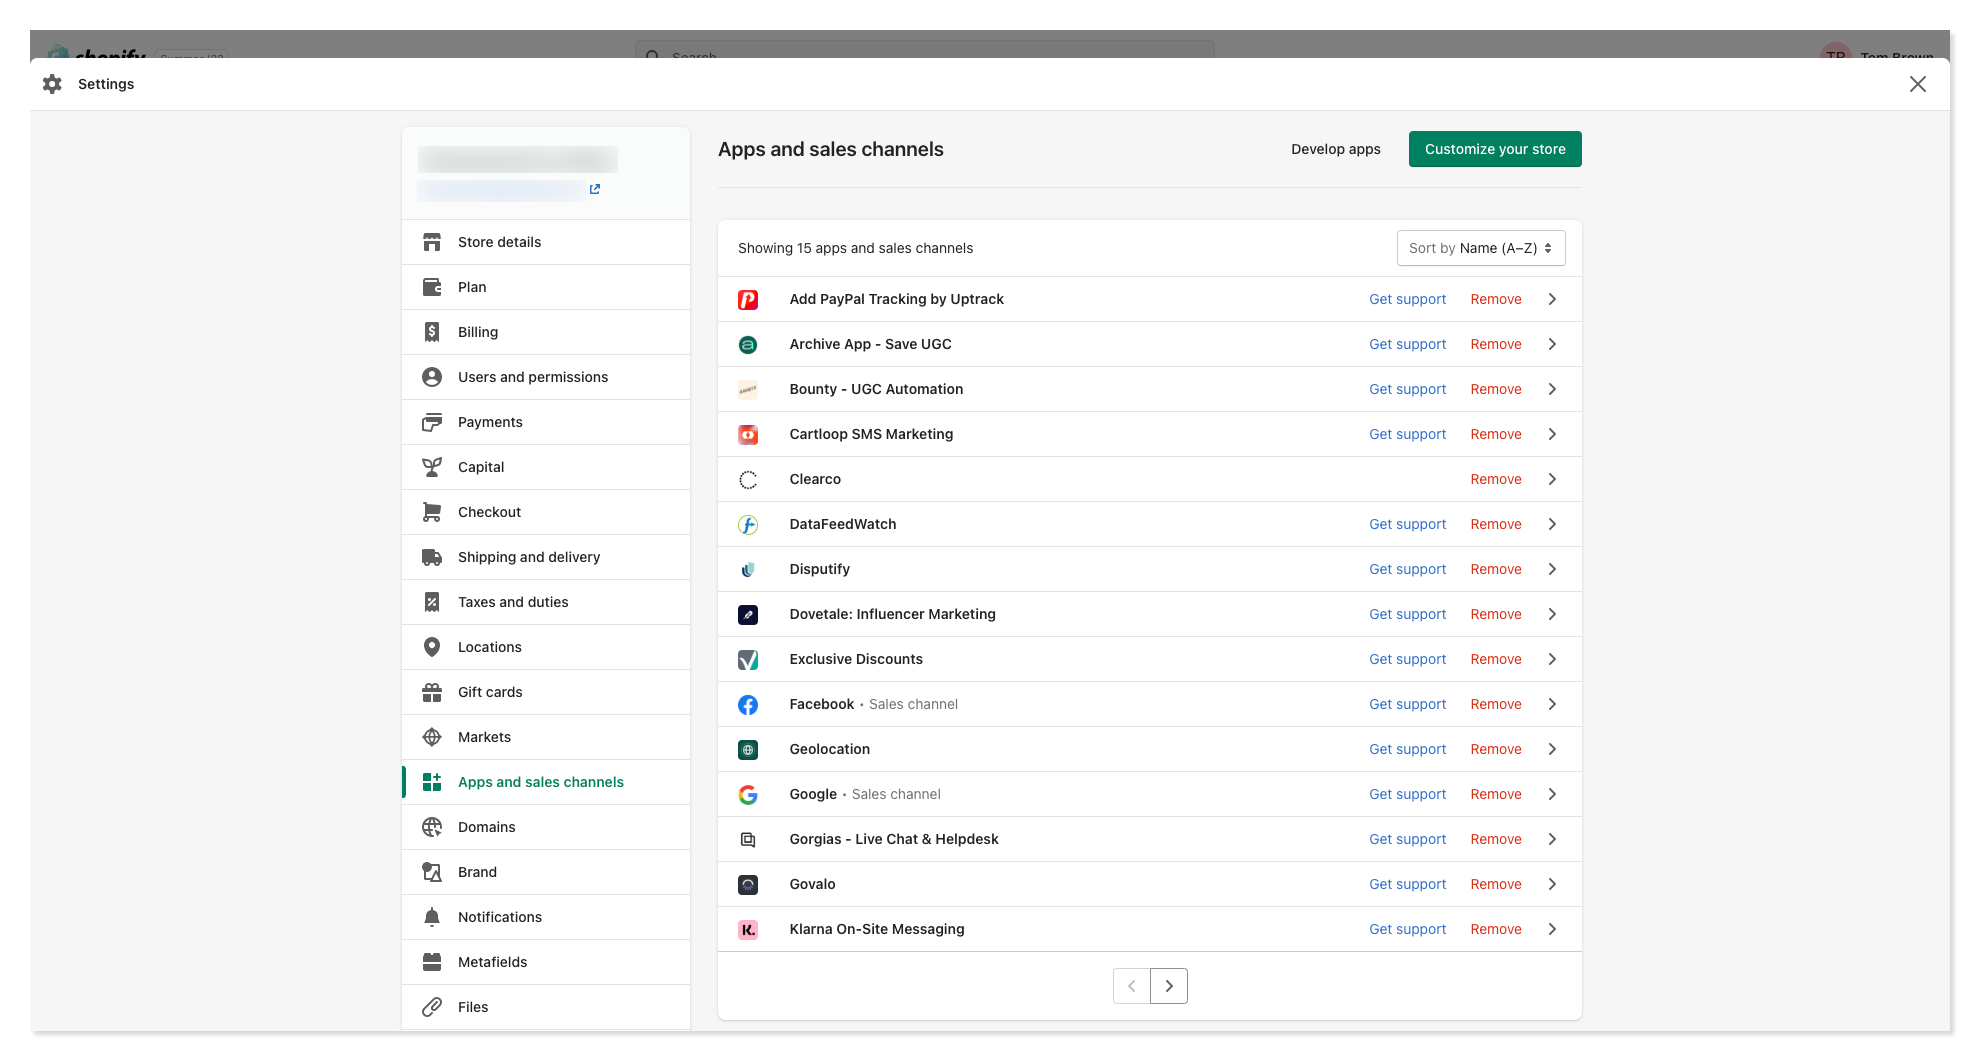Image resolution: width=1980 pixels, height=1061 pixels.
Task: Click the Exclusive Discounts app name
Action: pos(856,659)
